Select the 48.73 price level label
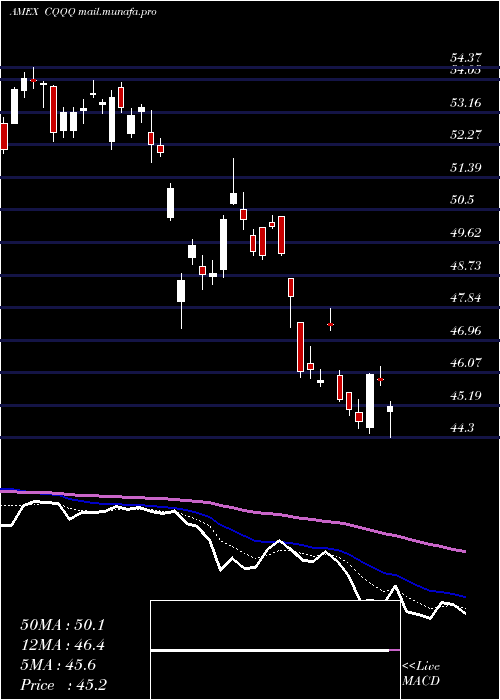Image resolution: width=500 pixels, height=700 pixels. click(x=466, y=266)
